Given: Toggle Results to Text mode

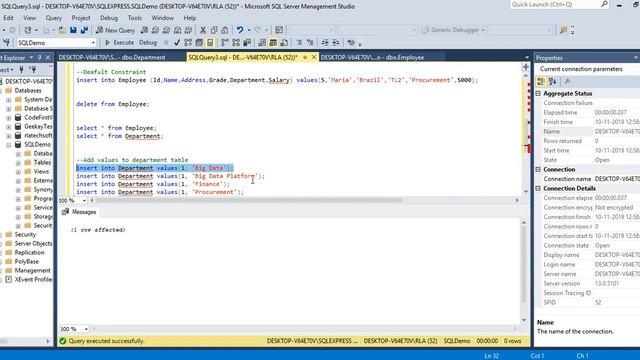Looking at the screenshot, I should (x=262, y=42).
